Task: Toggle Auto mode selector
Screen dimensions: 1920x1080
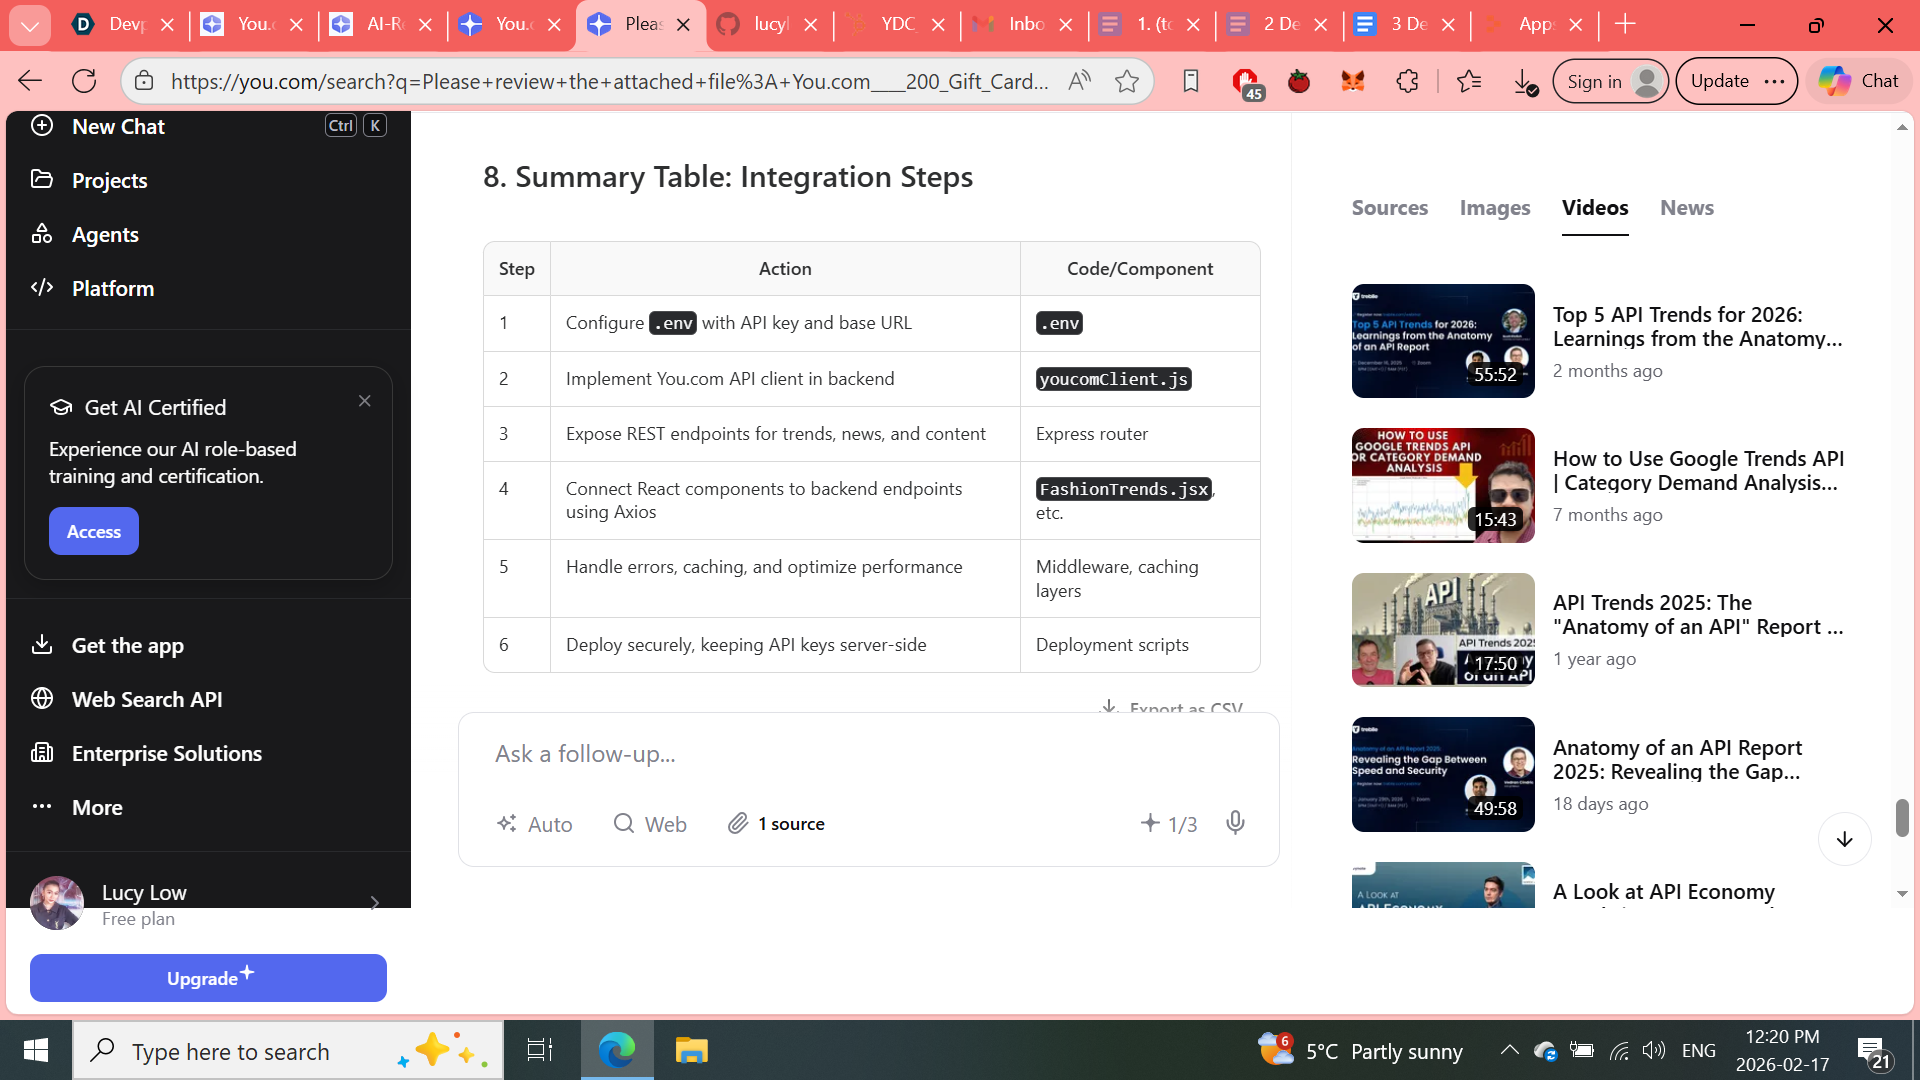Action: 535,823
